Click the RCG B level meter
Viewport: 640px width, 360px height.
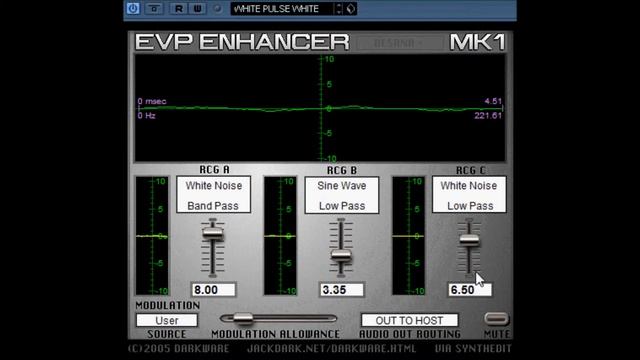click(x=280, y=236)
